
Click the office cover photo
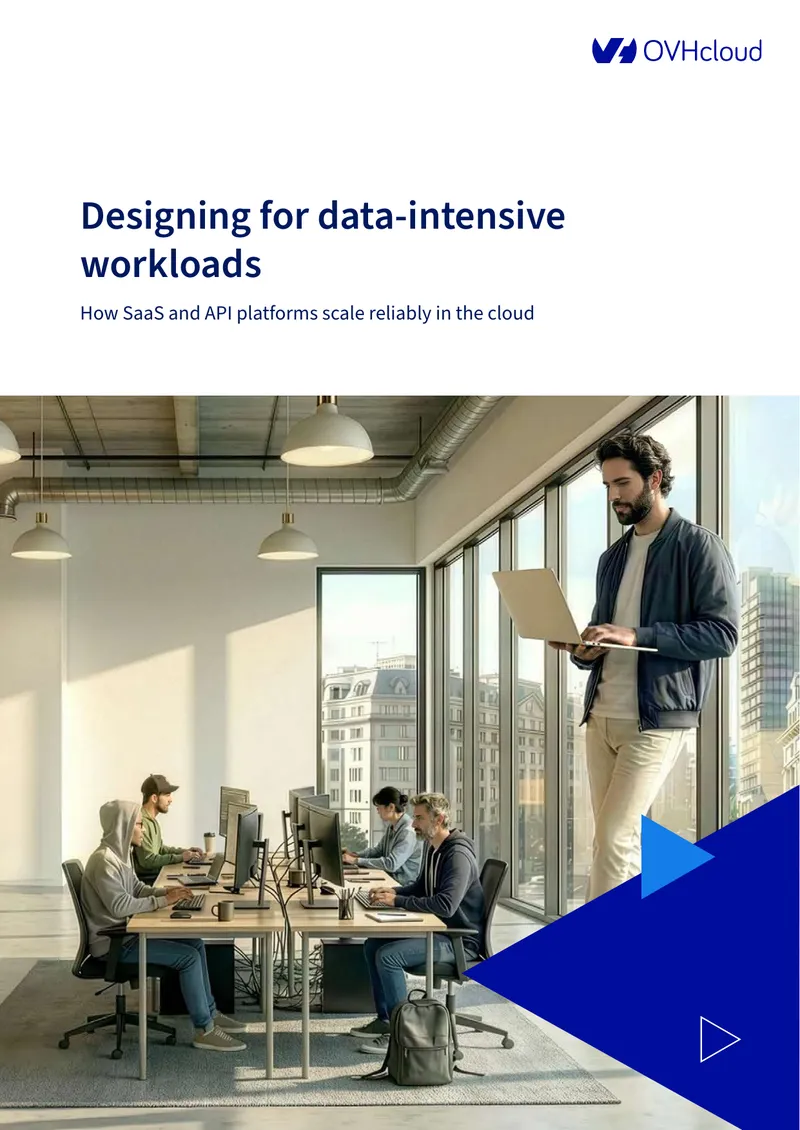tap(400, 762)
